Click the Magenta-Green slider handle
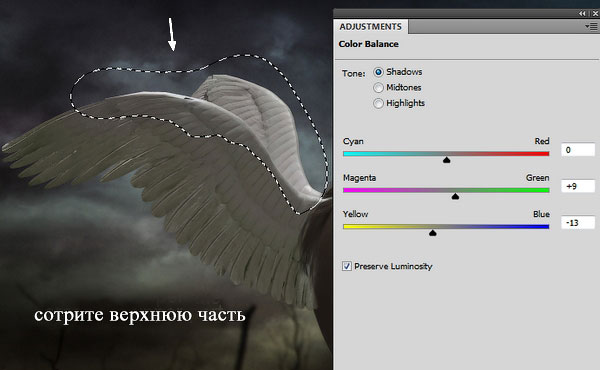Viewport: 600px width, 370px height. pos(455,196)
